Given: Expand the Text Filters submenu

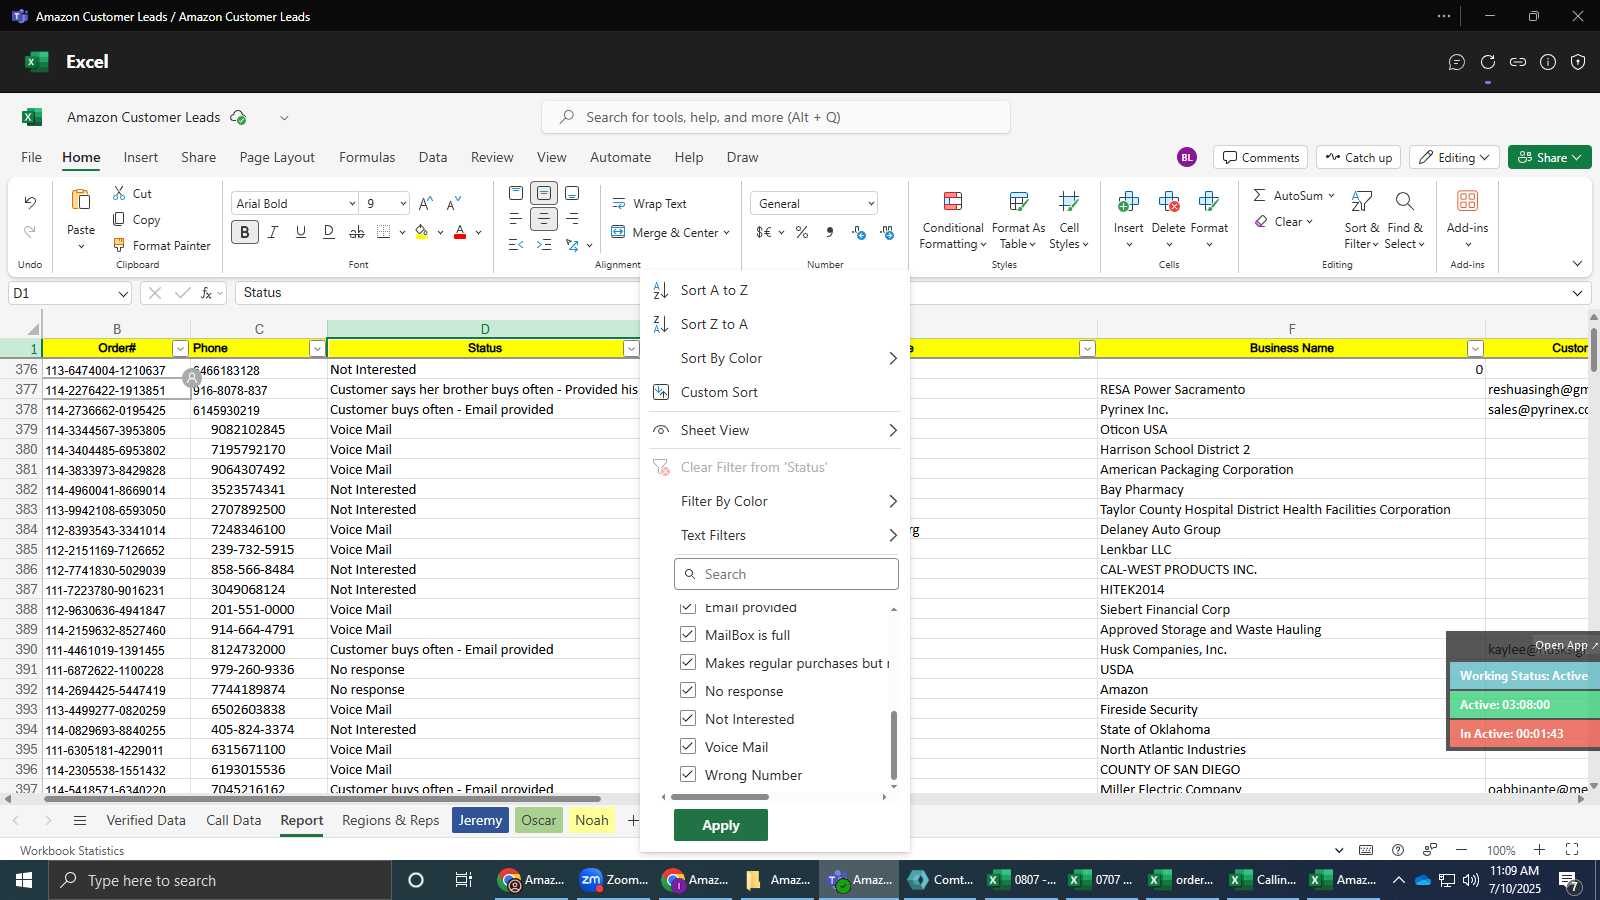Looking at the screenshot, I should pos(775,535).
